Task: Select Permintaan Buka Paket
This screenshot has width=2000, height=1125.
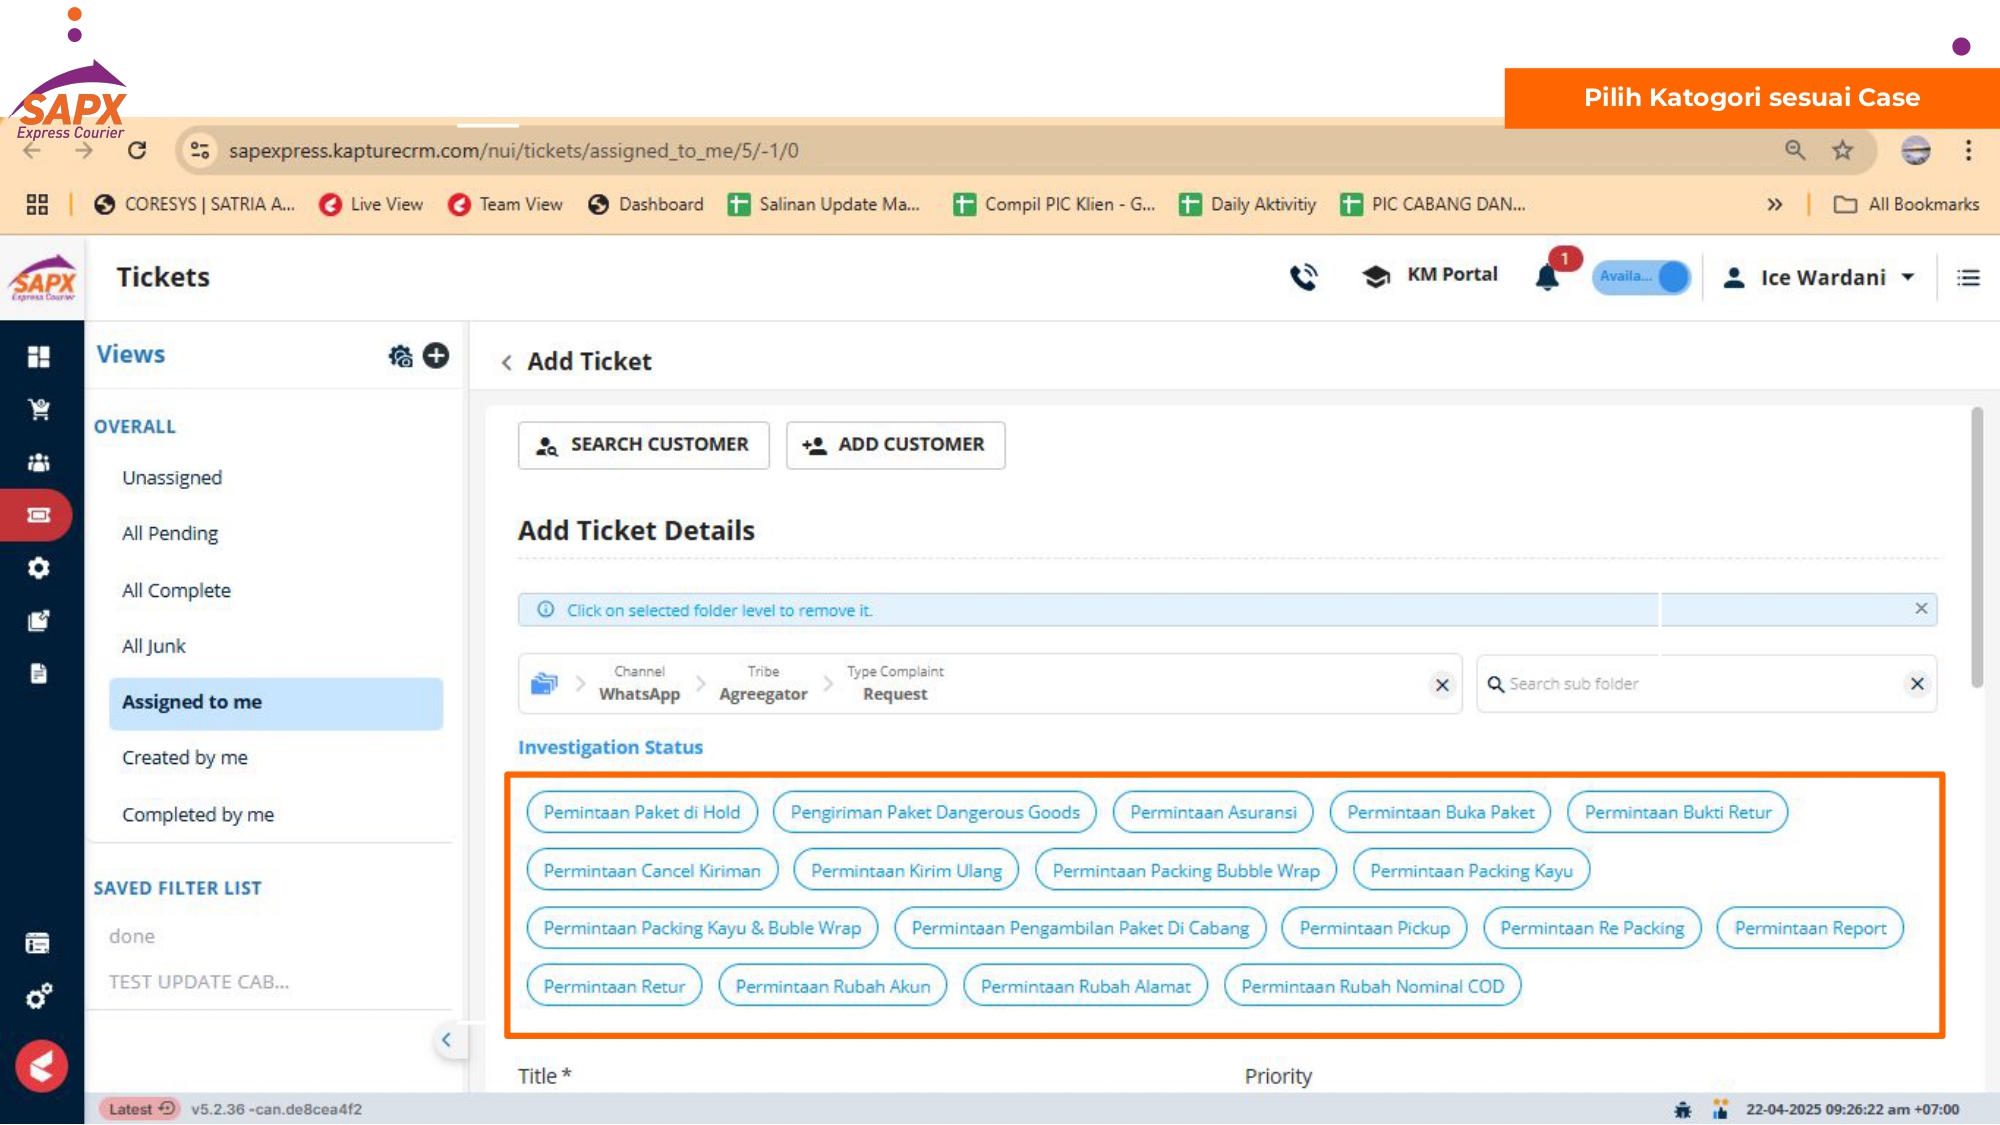Action: pyautogui.click(x=1440, y=812)
